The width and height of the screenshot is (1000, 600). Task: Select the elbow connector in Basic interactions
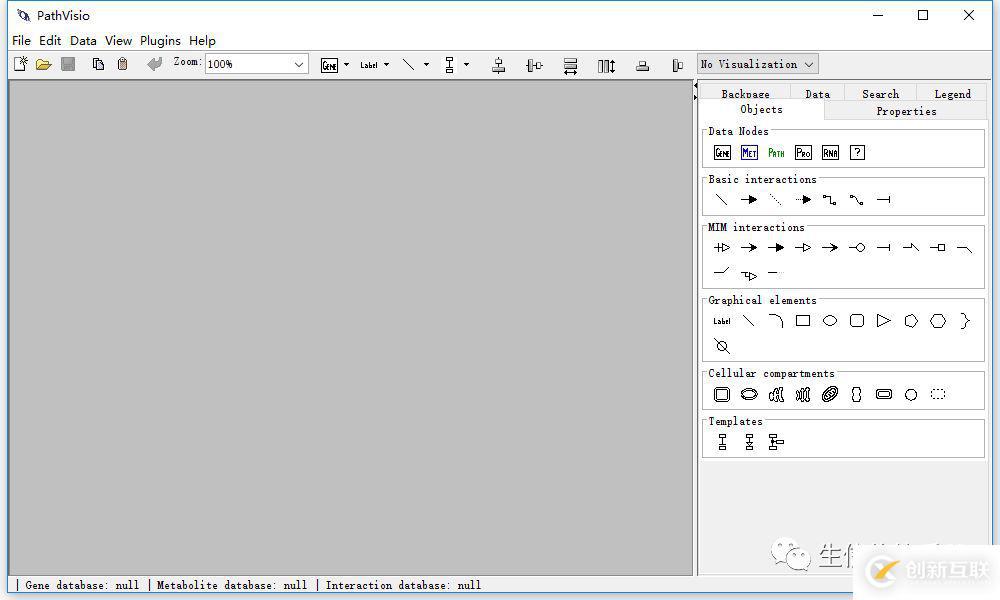829,200
